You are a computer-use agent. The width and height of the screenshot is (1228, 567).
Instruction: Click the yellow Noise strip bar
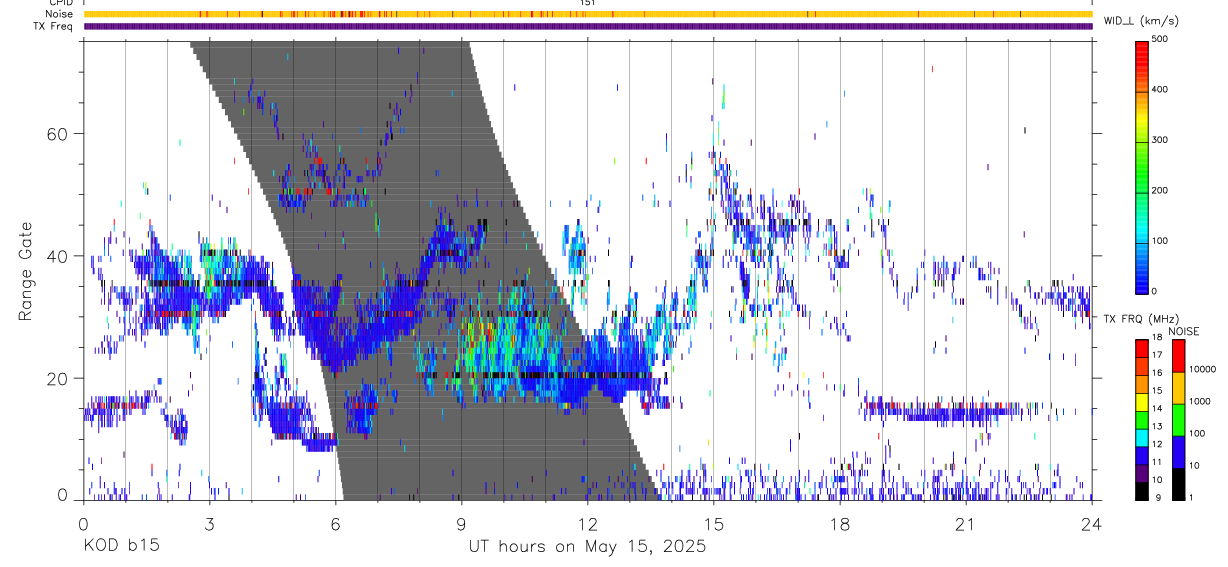click(x=588, y=14)
